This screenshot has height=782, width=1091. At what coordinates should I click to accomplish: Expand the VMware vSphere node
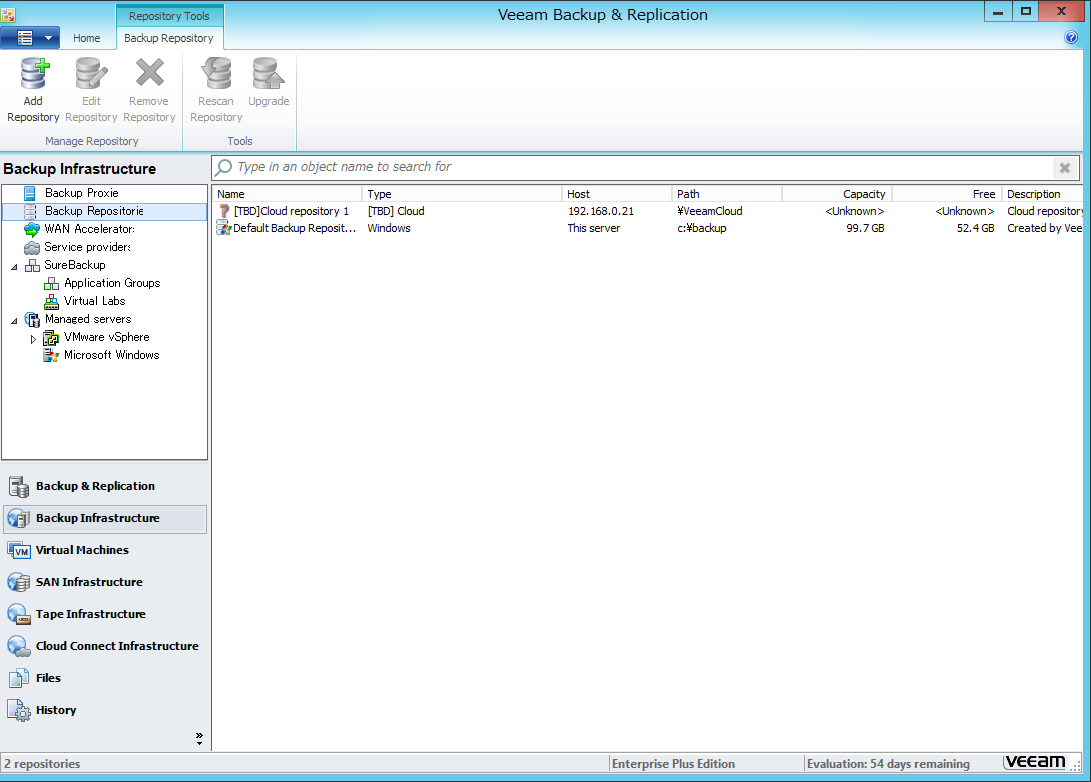(x=33, y=339)
